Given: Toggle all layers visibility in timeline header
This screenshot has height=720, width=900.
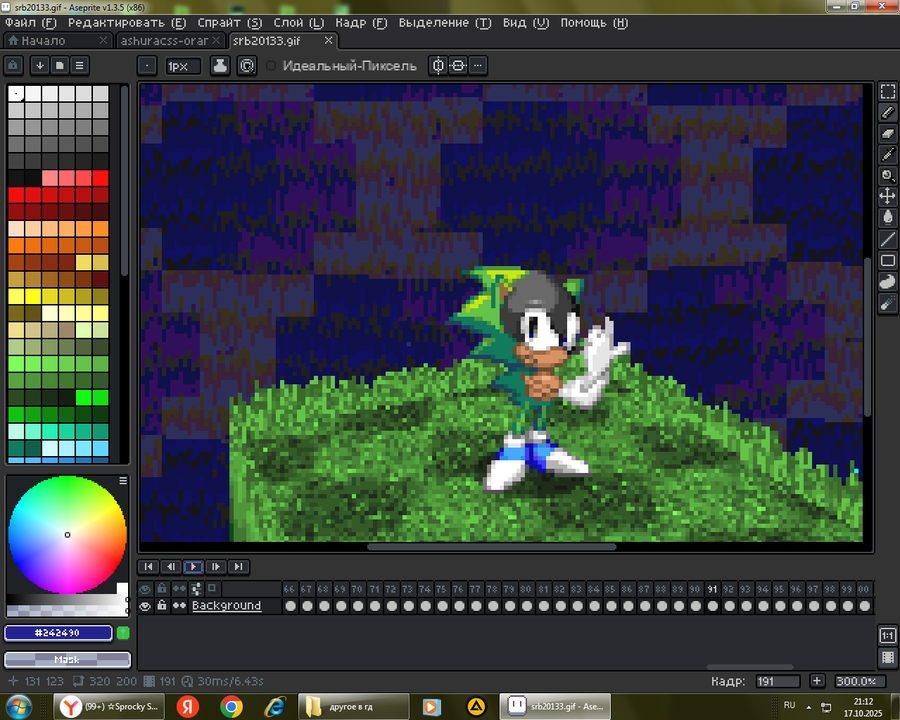Looking at the screenshot, I should click(145, 589).
